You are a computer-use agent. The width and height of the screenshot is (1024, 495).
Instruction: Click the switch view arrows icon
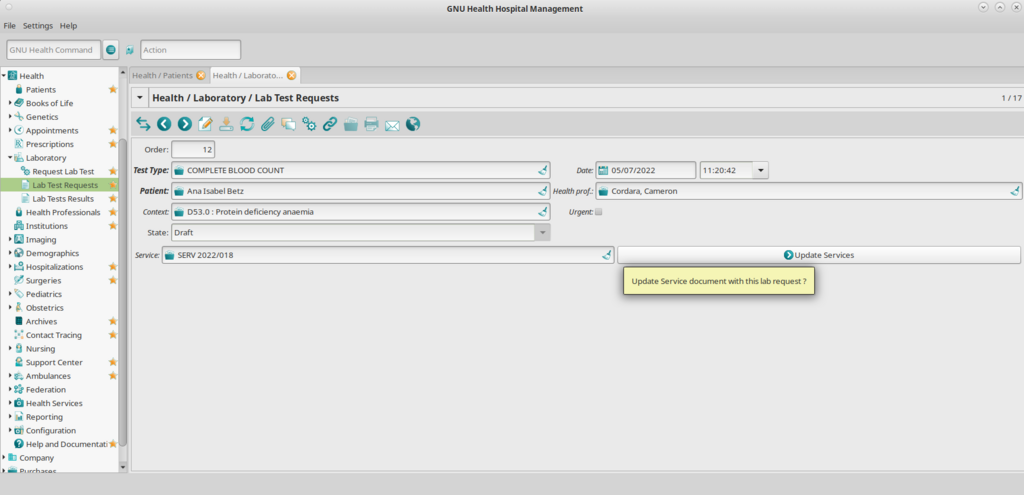(x=143, y=124)
